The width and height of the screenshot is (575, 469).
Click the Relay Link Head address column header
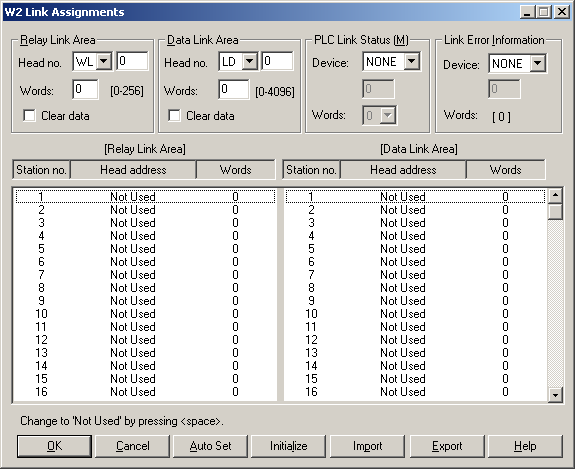(133, 170)
